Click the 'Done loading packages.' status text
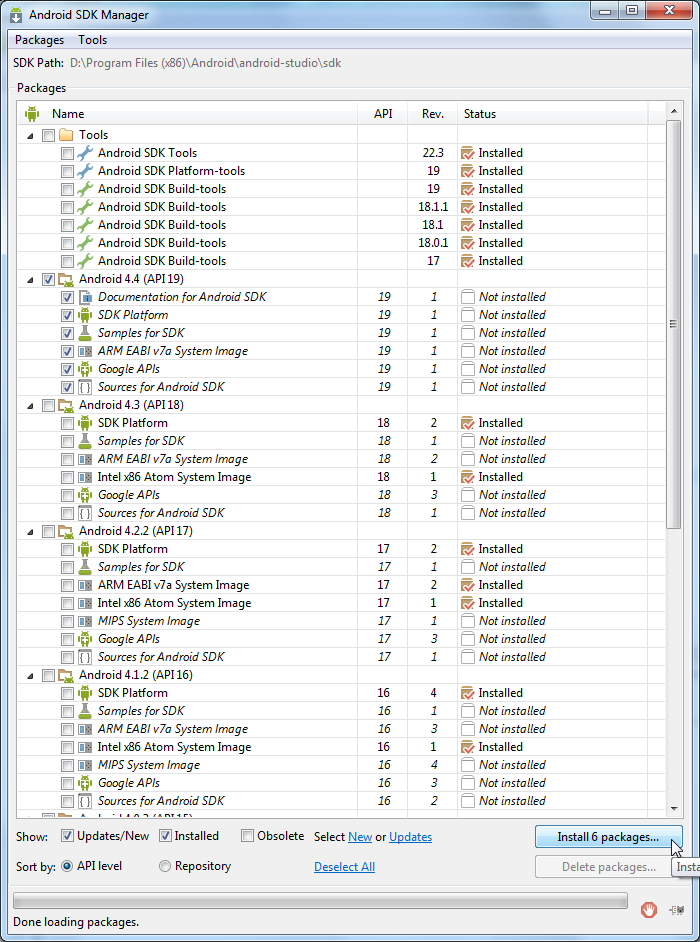Screen dimensions: 700x942 [76, 922]
